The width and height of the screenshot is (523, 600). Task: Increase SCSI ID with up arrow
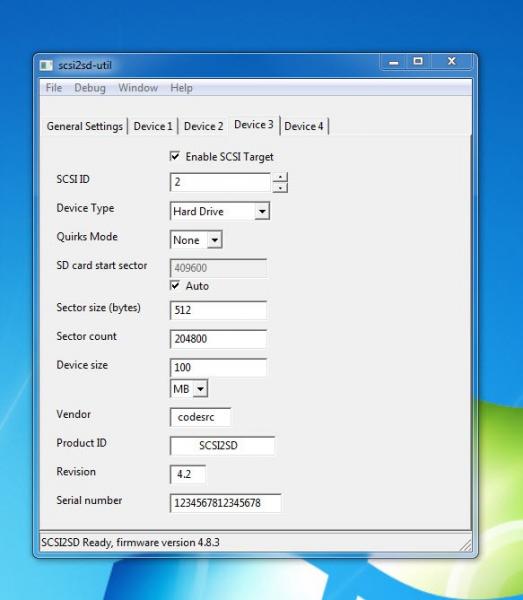280,177
